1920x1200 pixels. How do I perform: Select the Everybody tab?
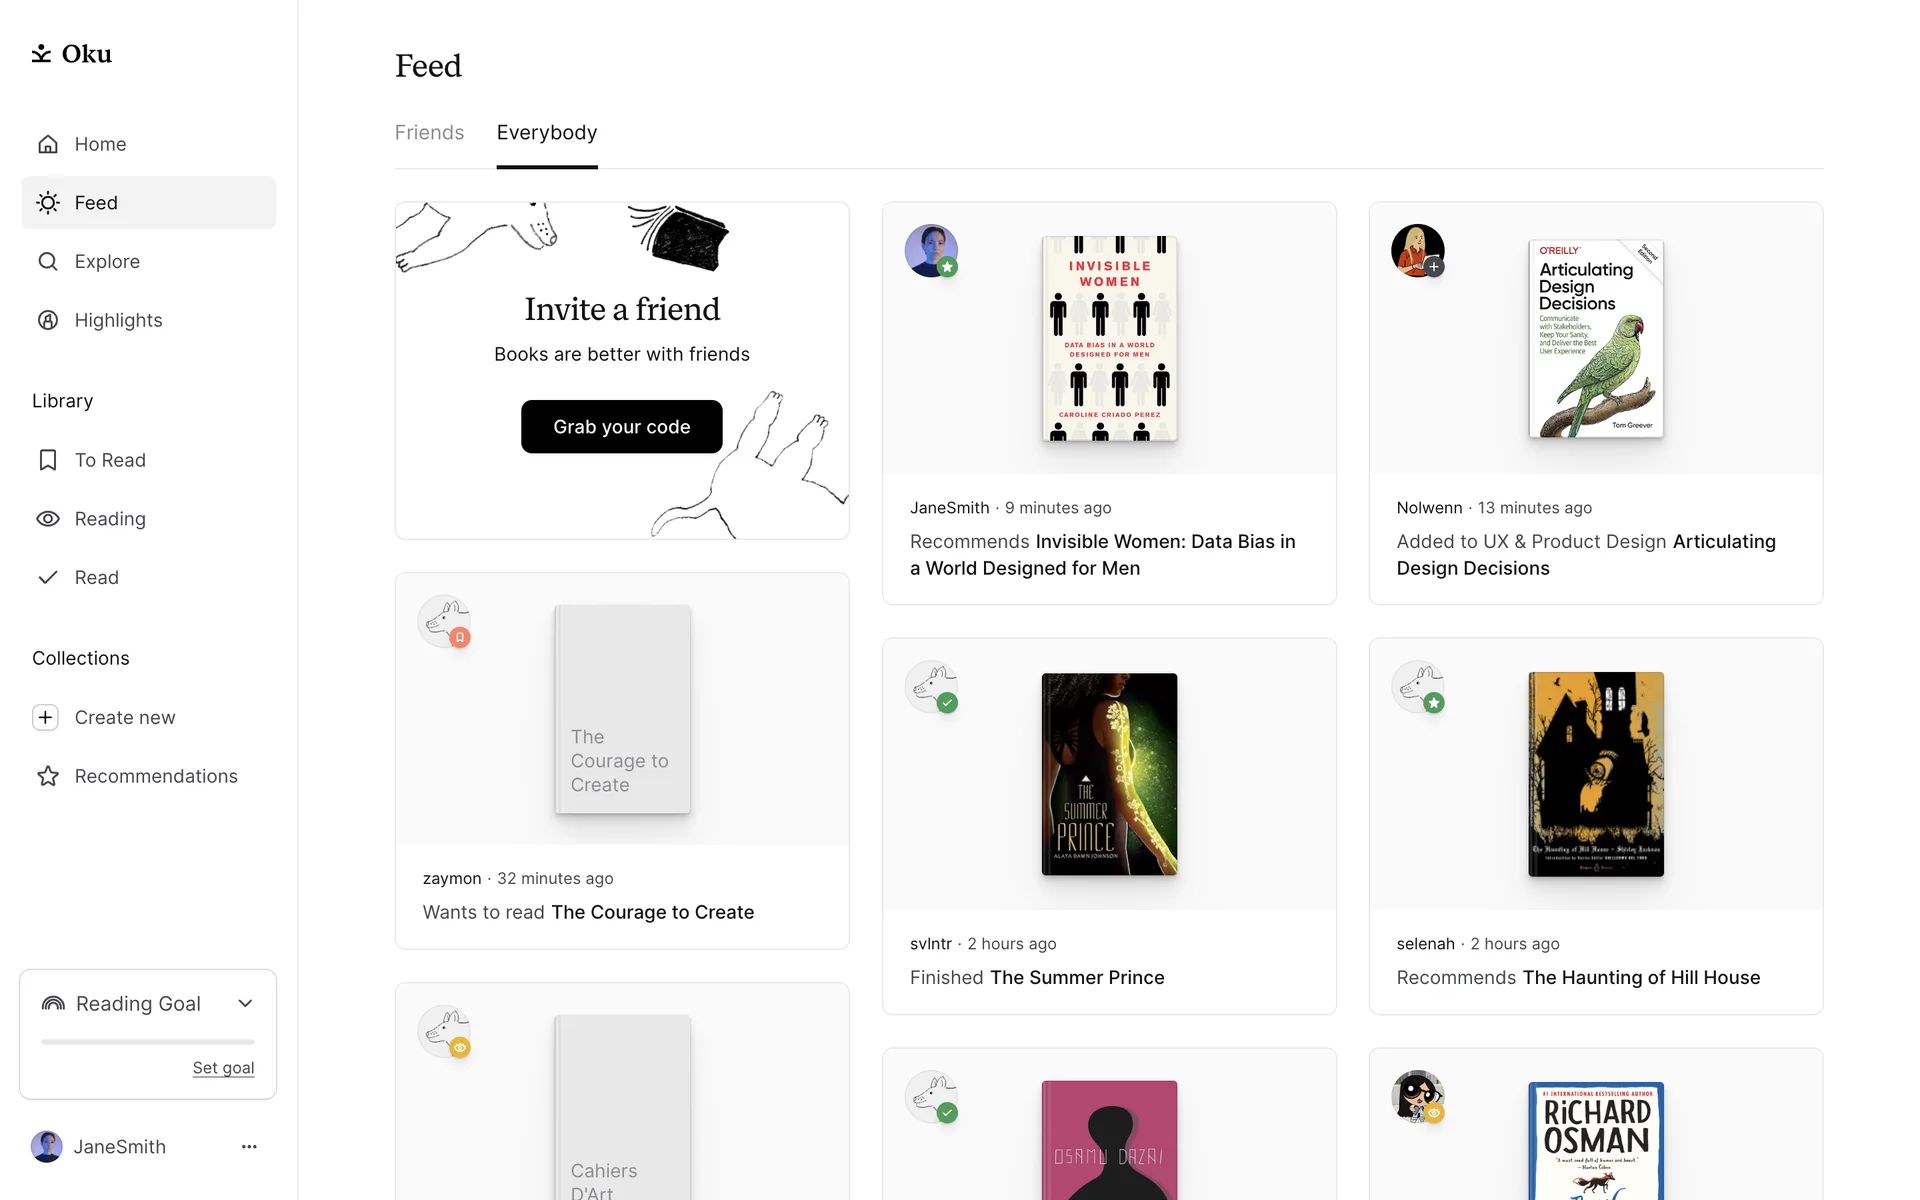tap(547, 133)
